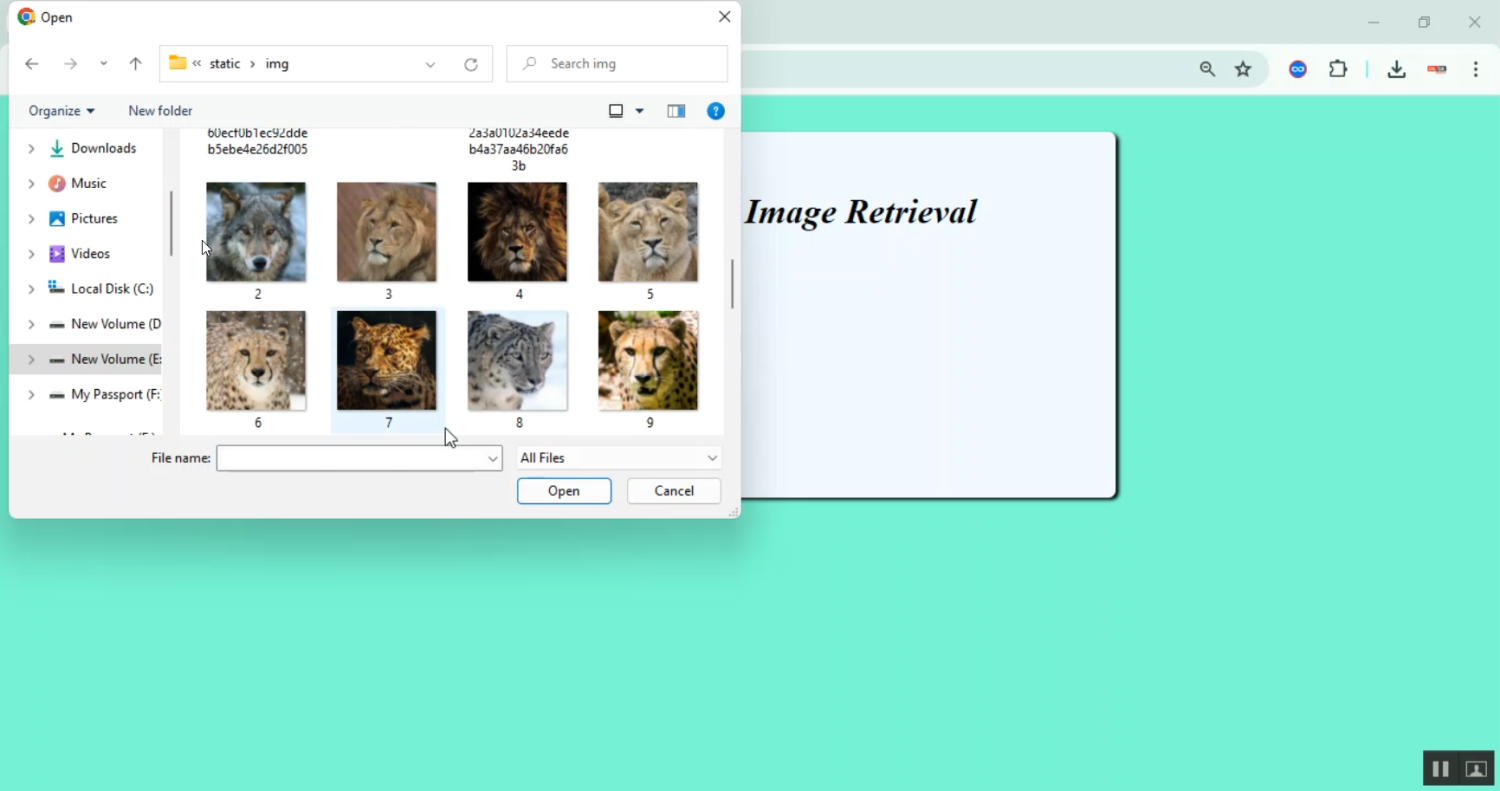Click New folder in the toolbar
Screen dimensions: 1500x791
[160, 111]
